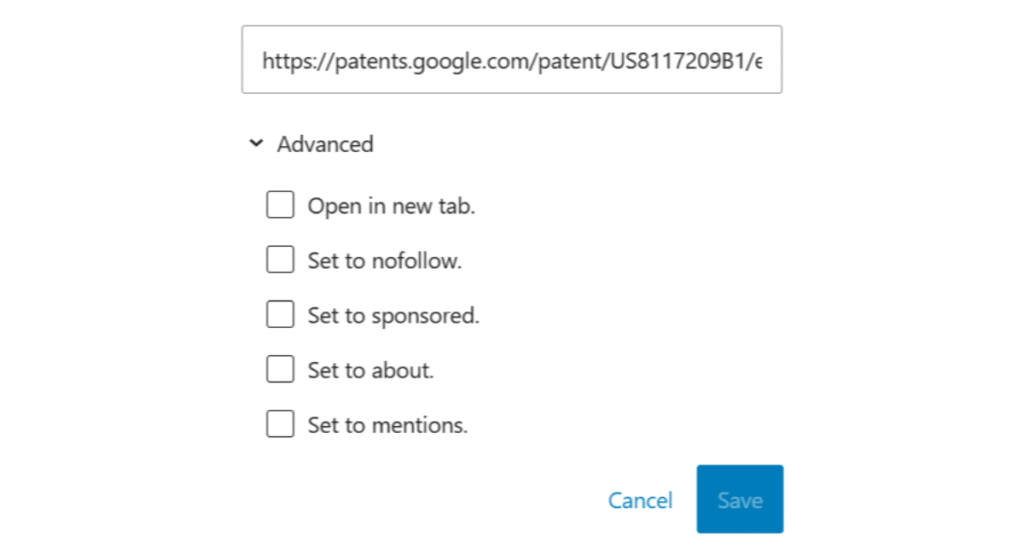This screenshot has height=555, width=1024.
Task: Click the Advanced label text
Action: click(325, 144)
